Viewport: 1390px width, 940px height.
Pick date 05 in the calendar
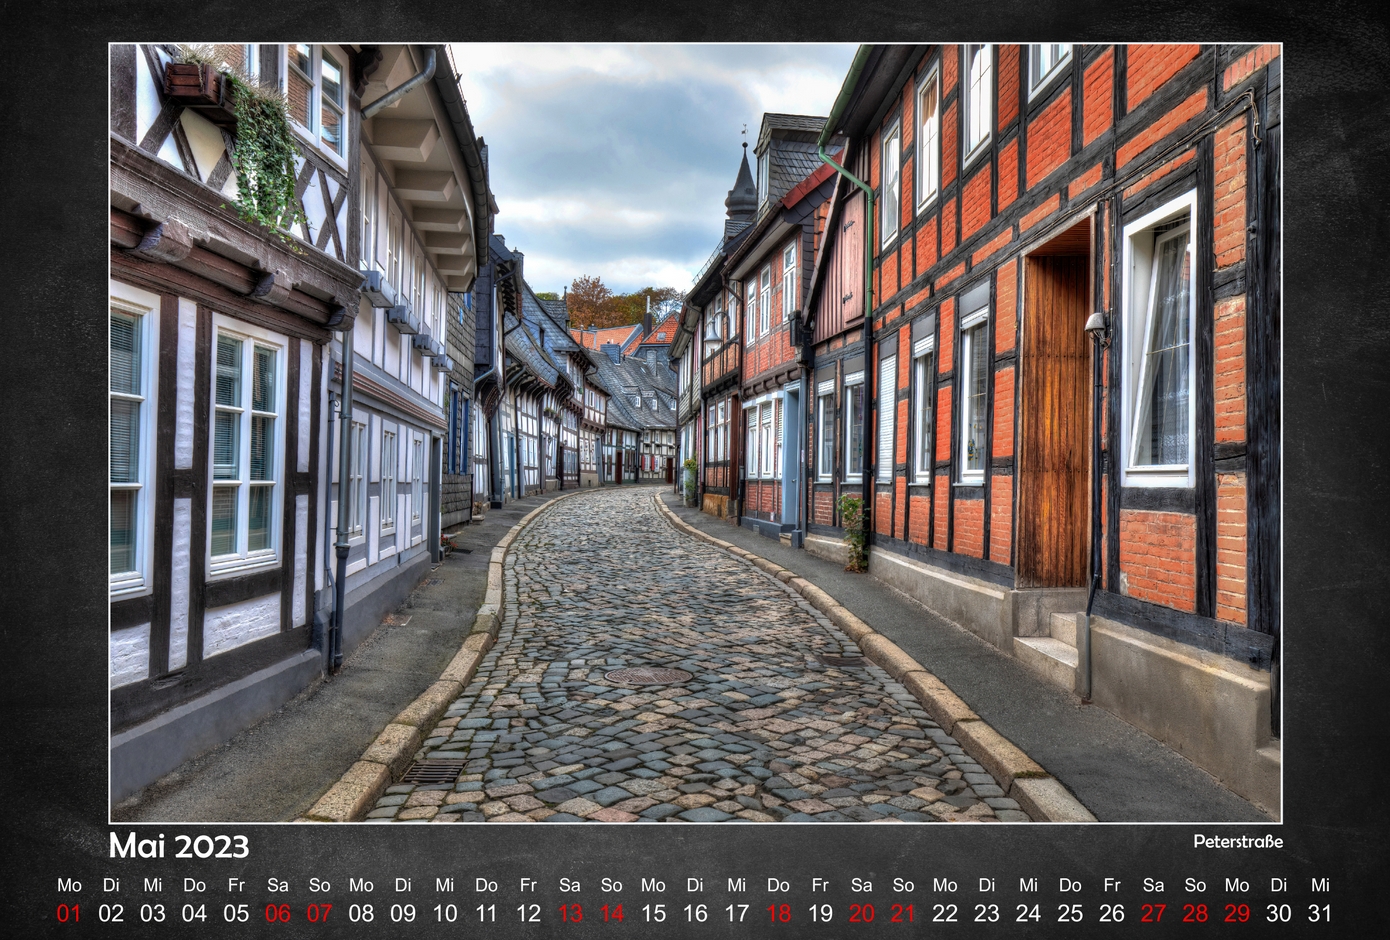[x=236, y=913]
